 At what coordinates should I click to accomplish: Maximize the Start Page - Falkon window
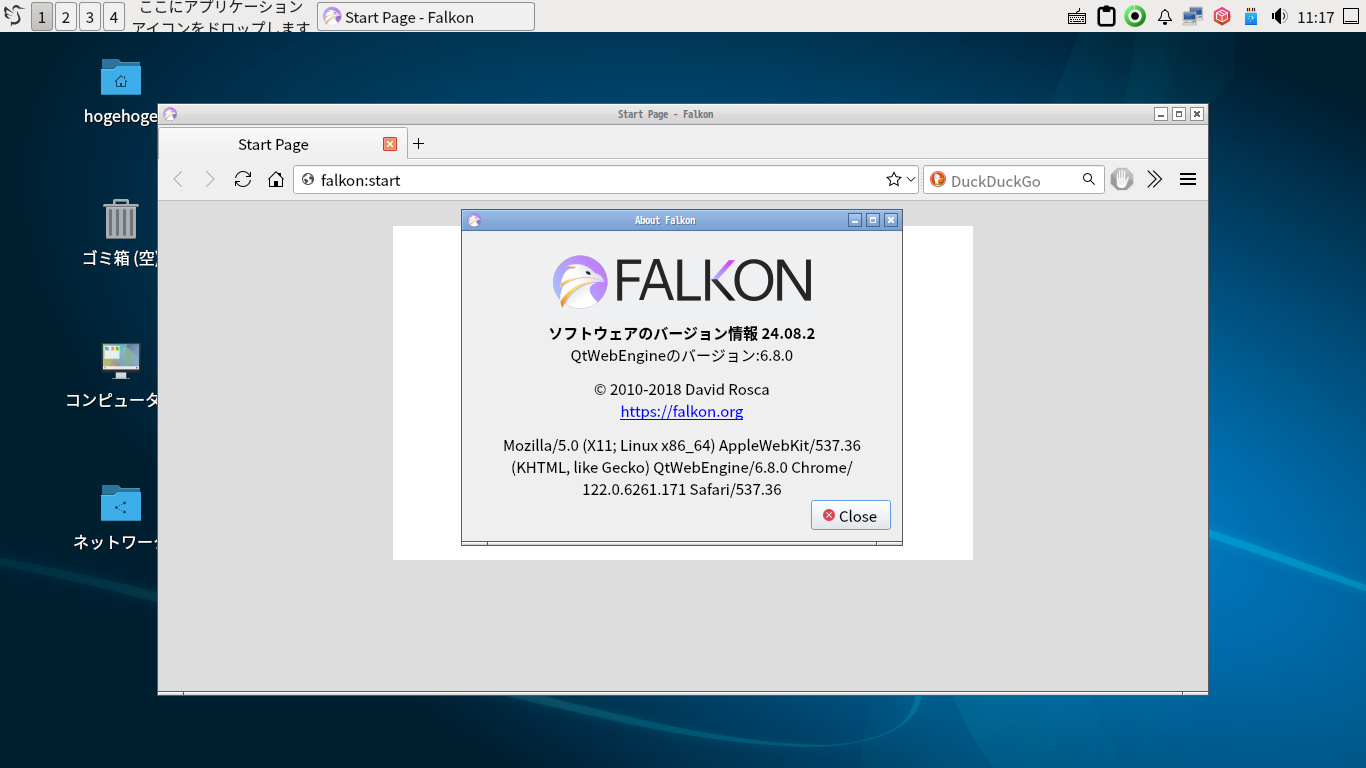tap(1179, 114)
